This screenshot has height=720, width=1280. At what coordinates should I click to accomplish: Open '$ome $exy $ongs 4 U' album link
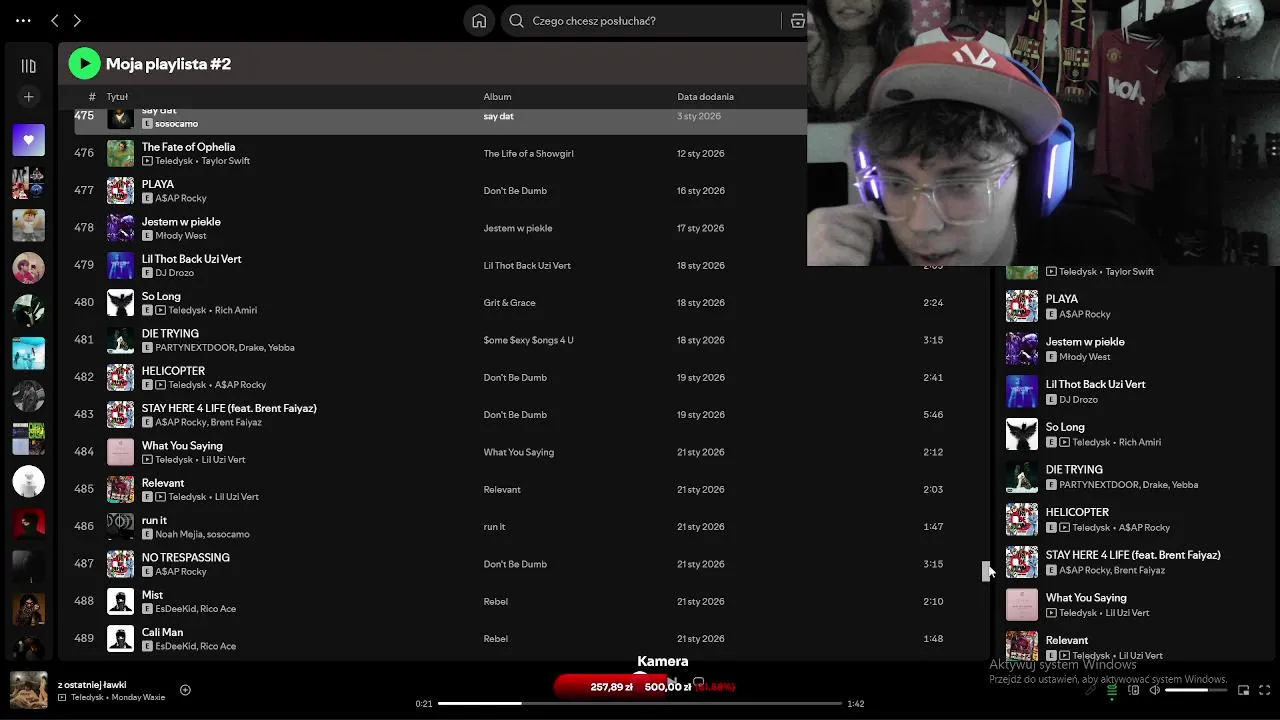click(x=528, y=340)
